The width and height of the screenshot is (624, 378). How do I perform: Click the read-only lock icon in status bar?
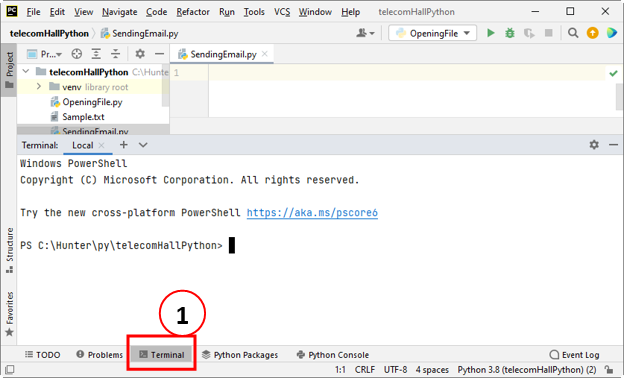pyautogui.click(x=608, y=370)
